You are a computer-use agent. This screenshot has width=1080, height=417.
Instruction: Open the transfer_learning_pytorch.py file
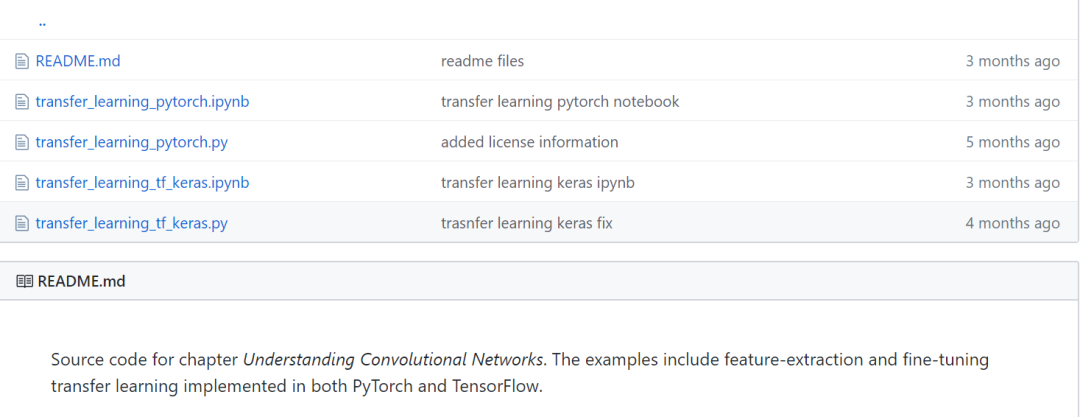[131, 142]
